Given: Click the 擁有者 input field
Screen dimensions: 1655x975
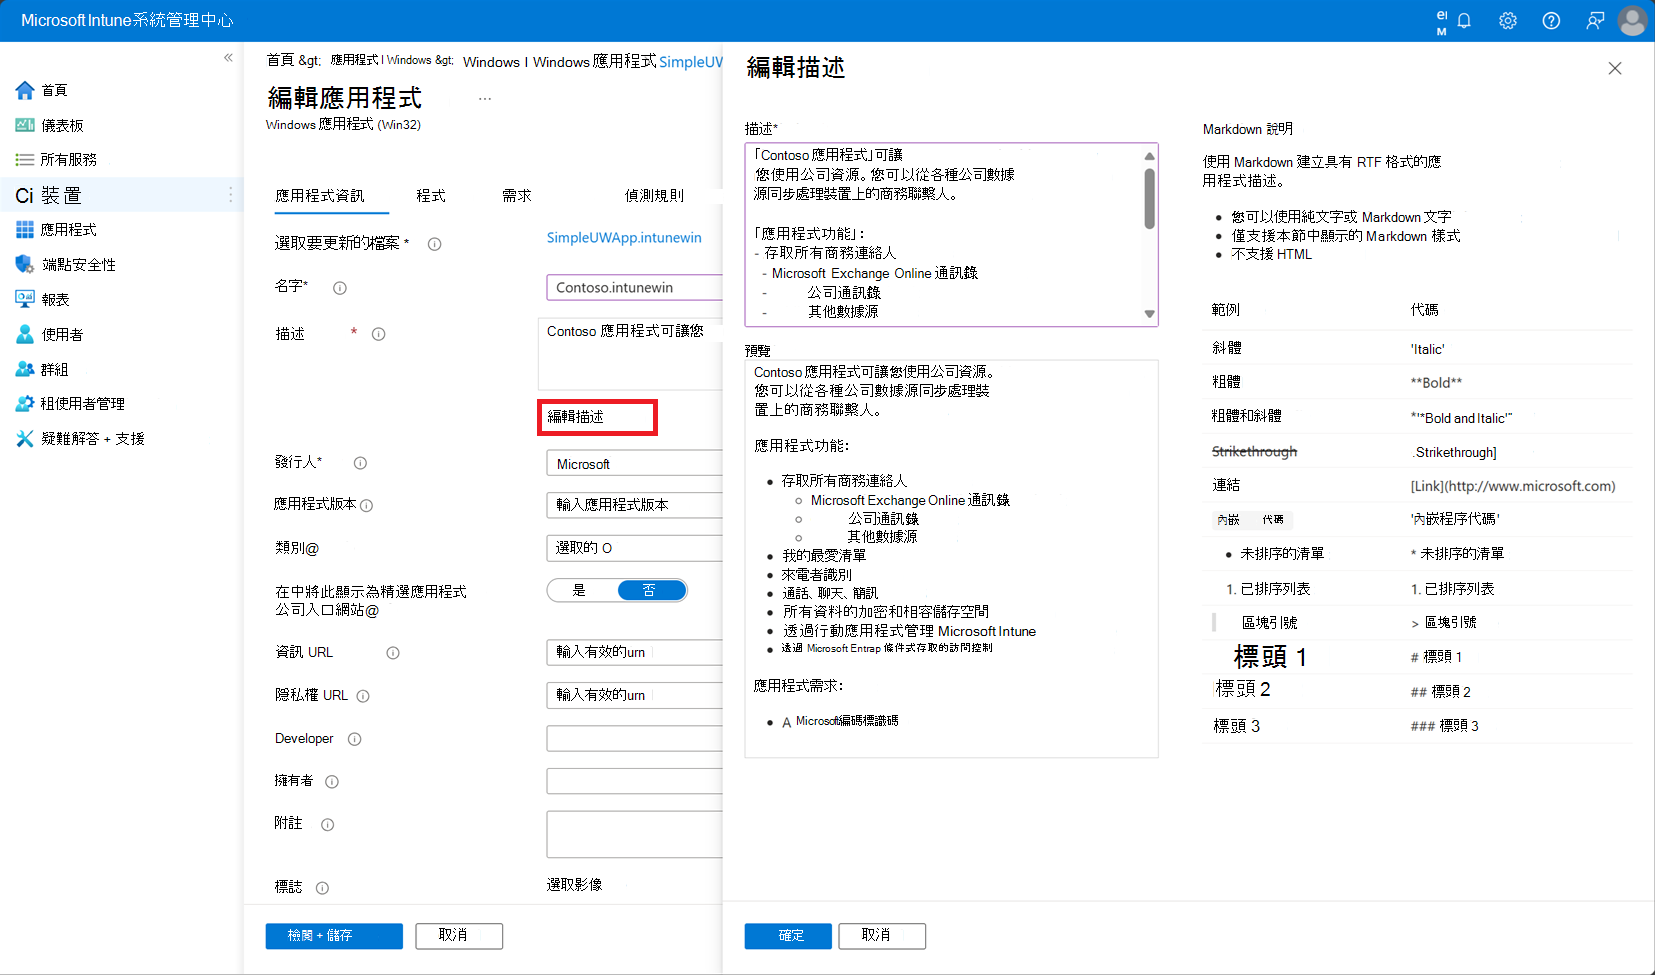Looking at the screenshot, I should (635, 781).
